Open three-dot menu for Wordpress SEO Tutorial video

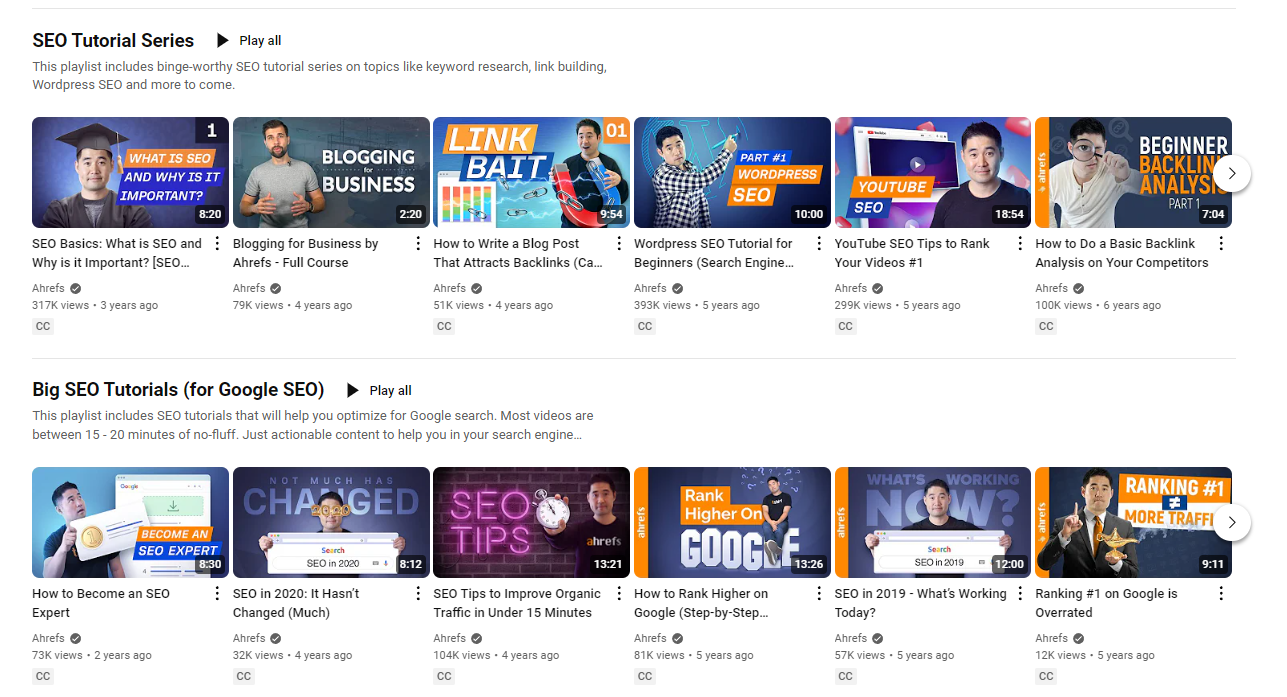(819, 244)
